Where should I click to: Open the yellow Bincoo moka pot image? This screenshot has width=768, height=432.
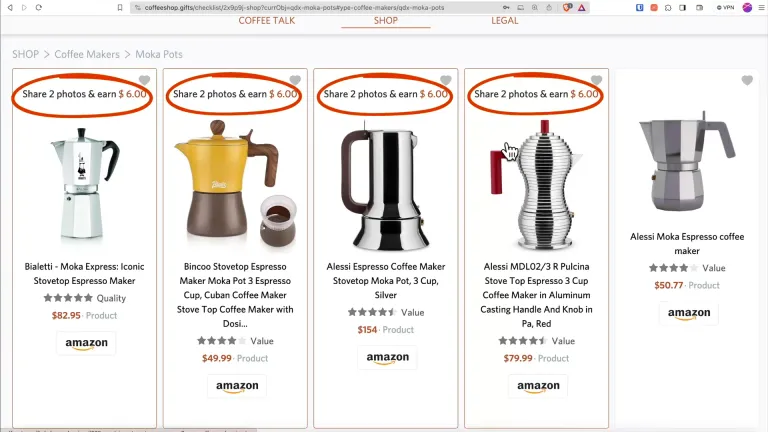(x=235, y=185)
